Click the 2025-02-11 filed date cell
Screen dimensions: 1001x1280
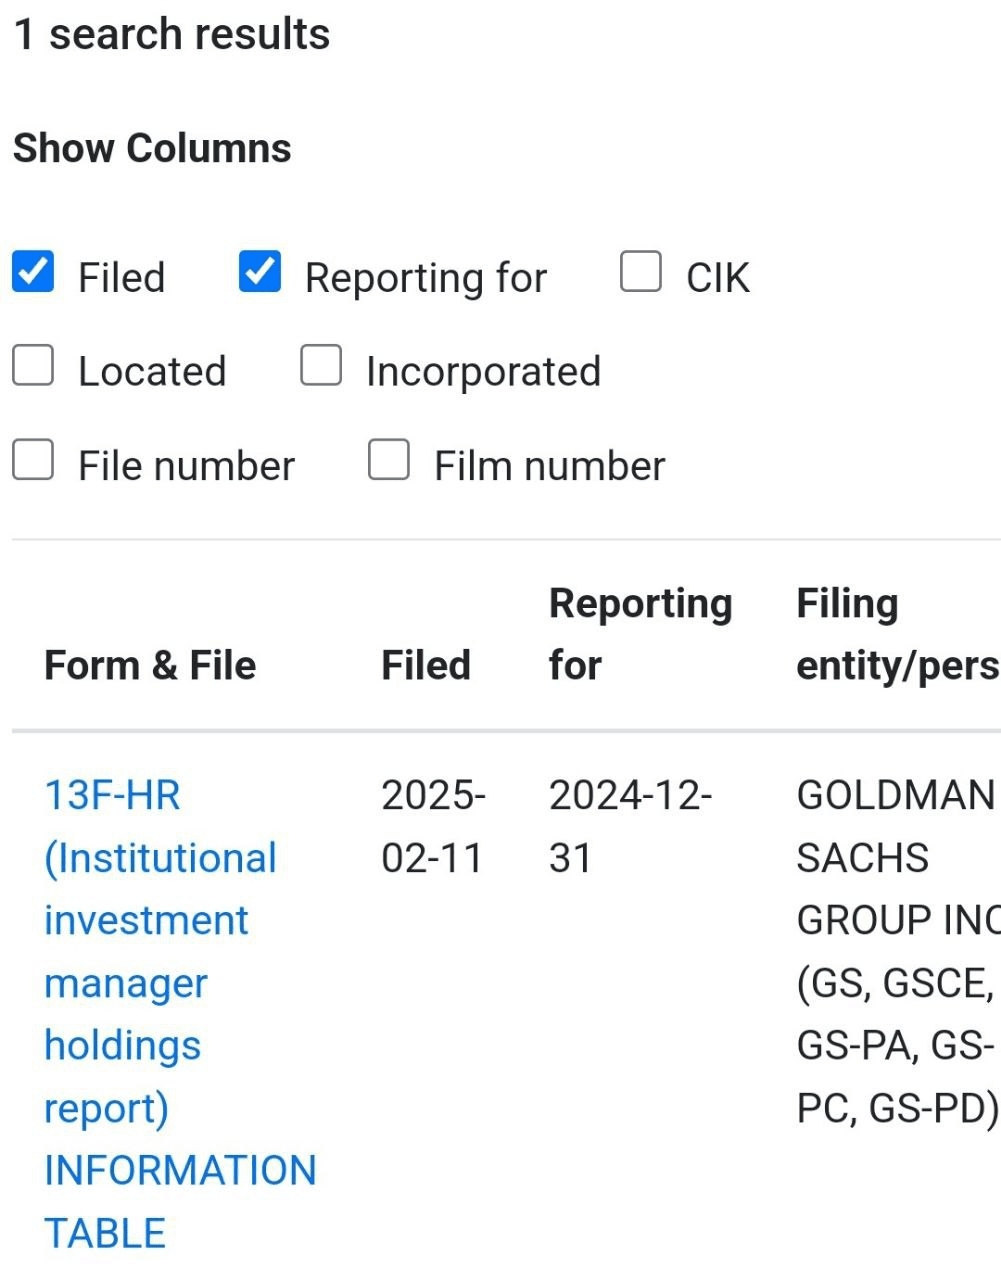point(433,827)
